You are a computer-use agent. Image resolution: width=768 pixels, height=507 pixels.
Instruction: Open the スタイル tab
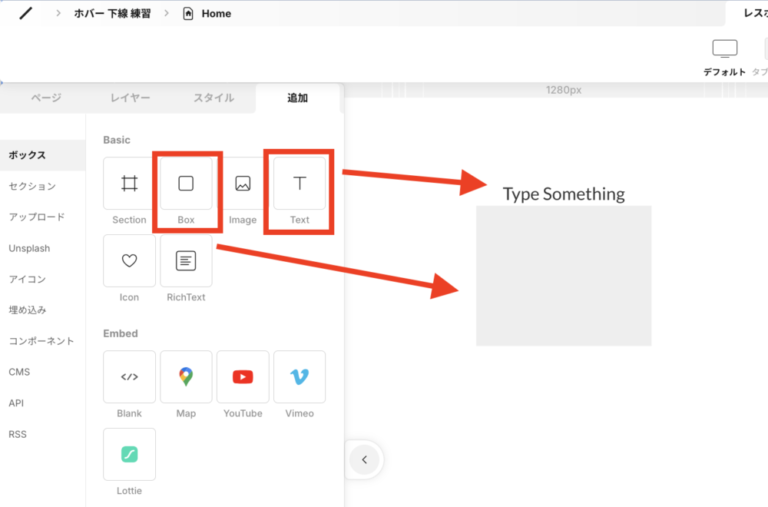pyautogui.click(x=214, y=98)
